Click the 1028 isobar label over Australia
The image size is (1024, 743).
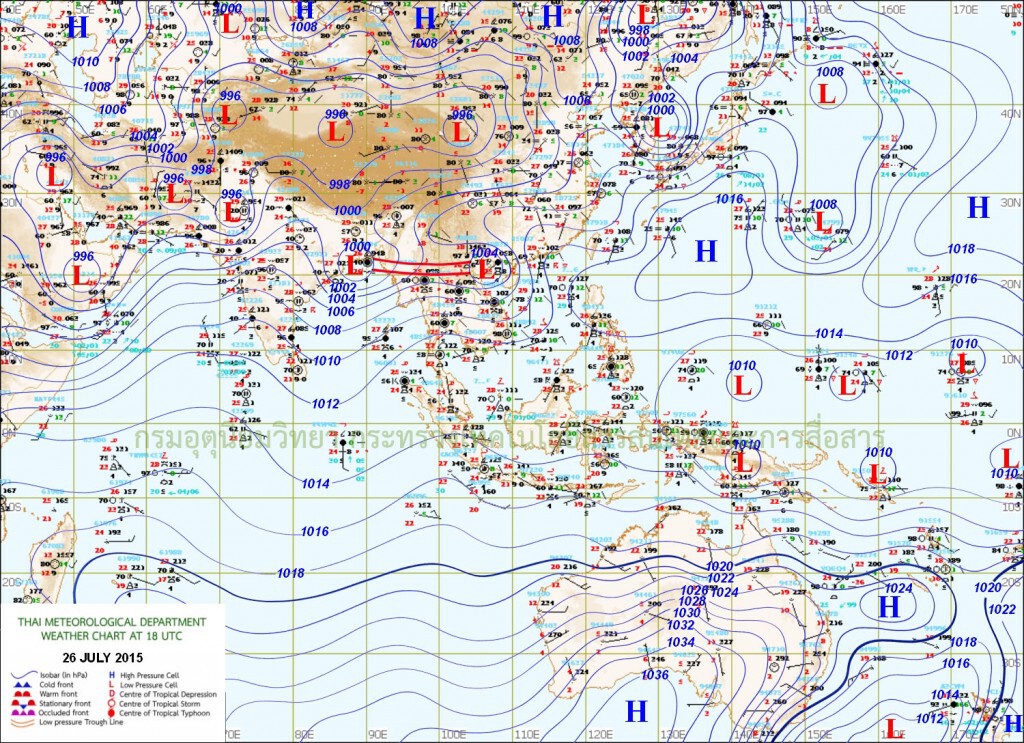pos(692,601)
